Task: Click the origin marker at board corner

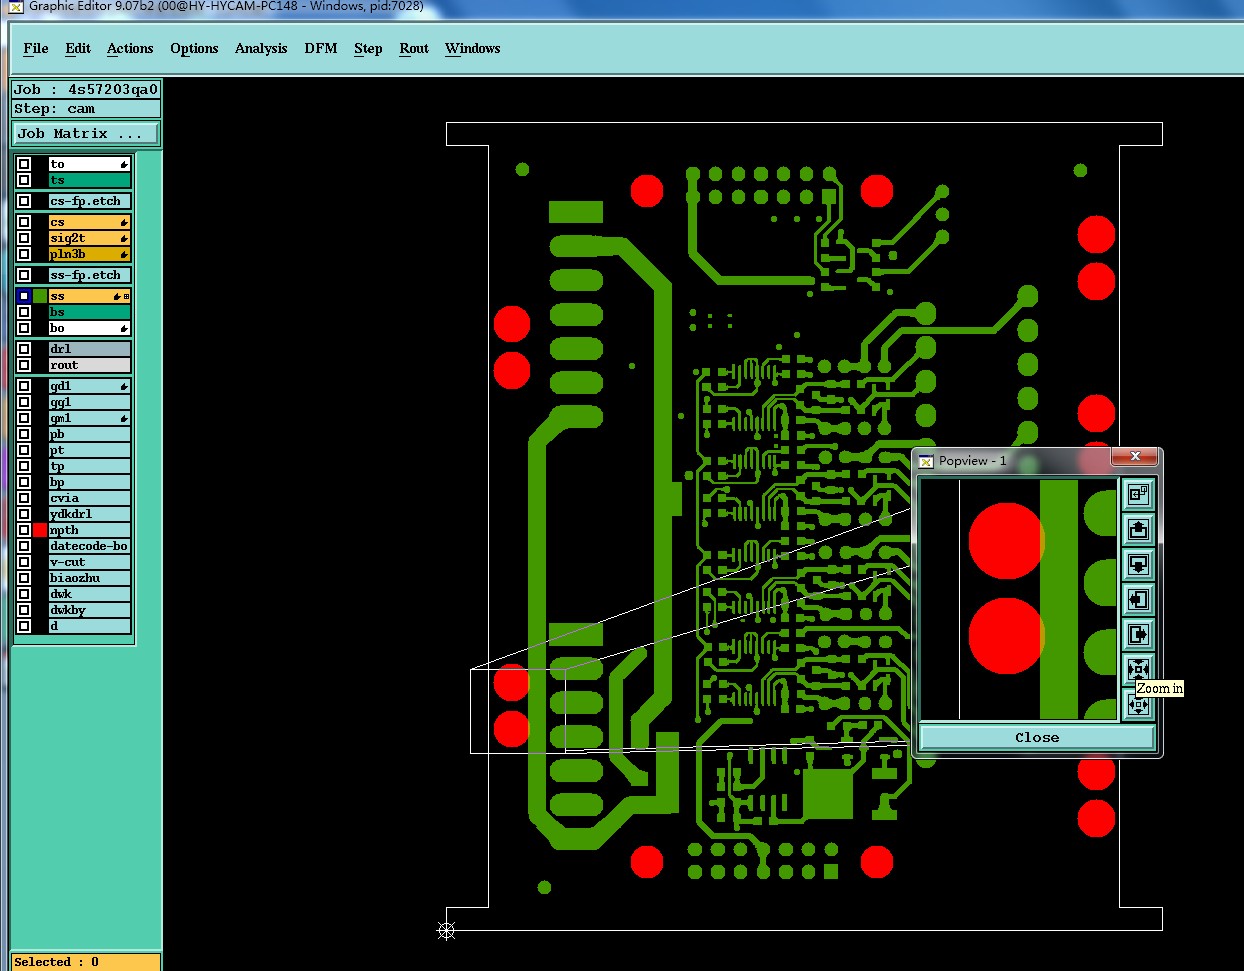Action: (x=446, y=930)
